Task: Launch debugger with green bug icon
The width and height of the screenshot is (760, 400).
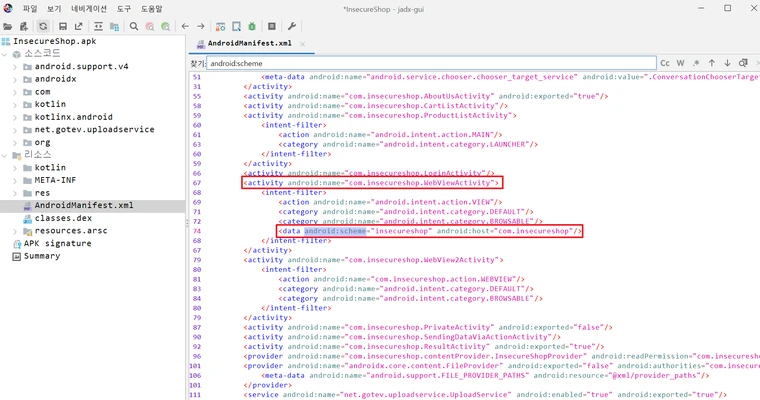Action: [252, 27]
